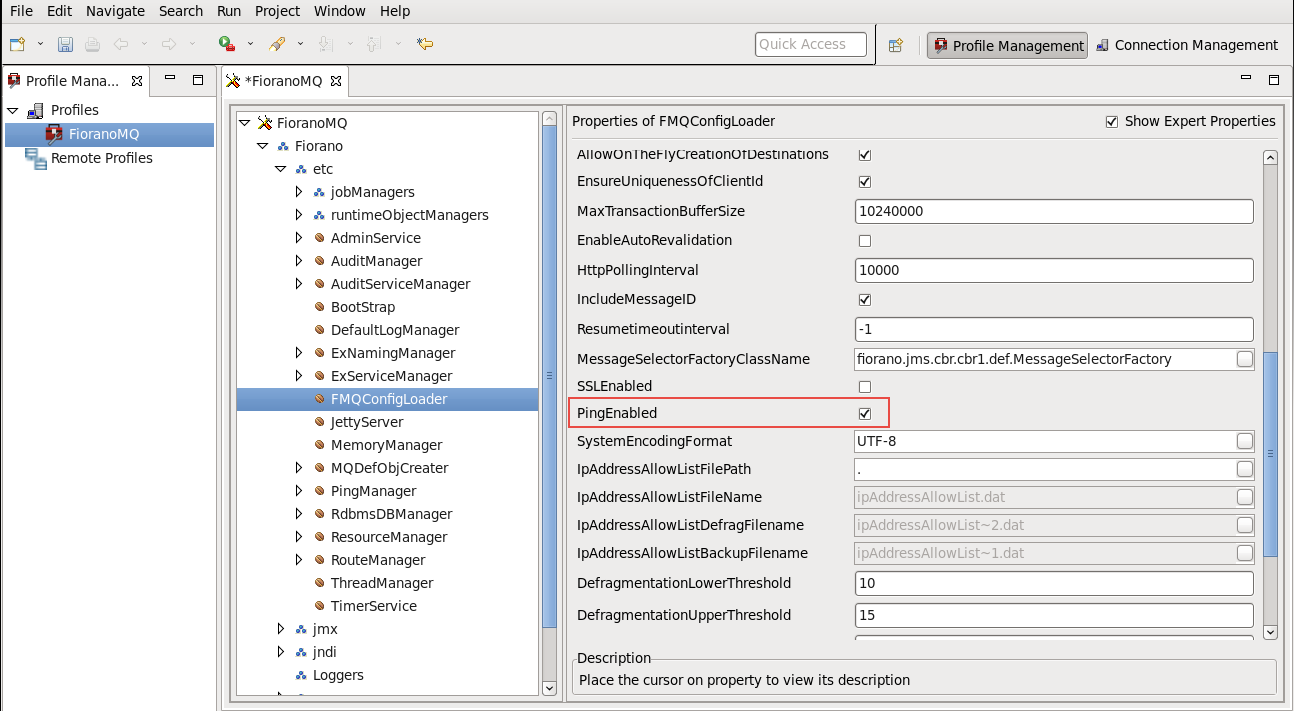Select the Profile Management perspective button
The height and width of the screenshot is (711, 1294).
1008,45
